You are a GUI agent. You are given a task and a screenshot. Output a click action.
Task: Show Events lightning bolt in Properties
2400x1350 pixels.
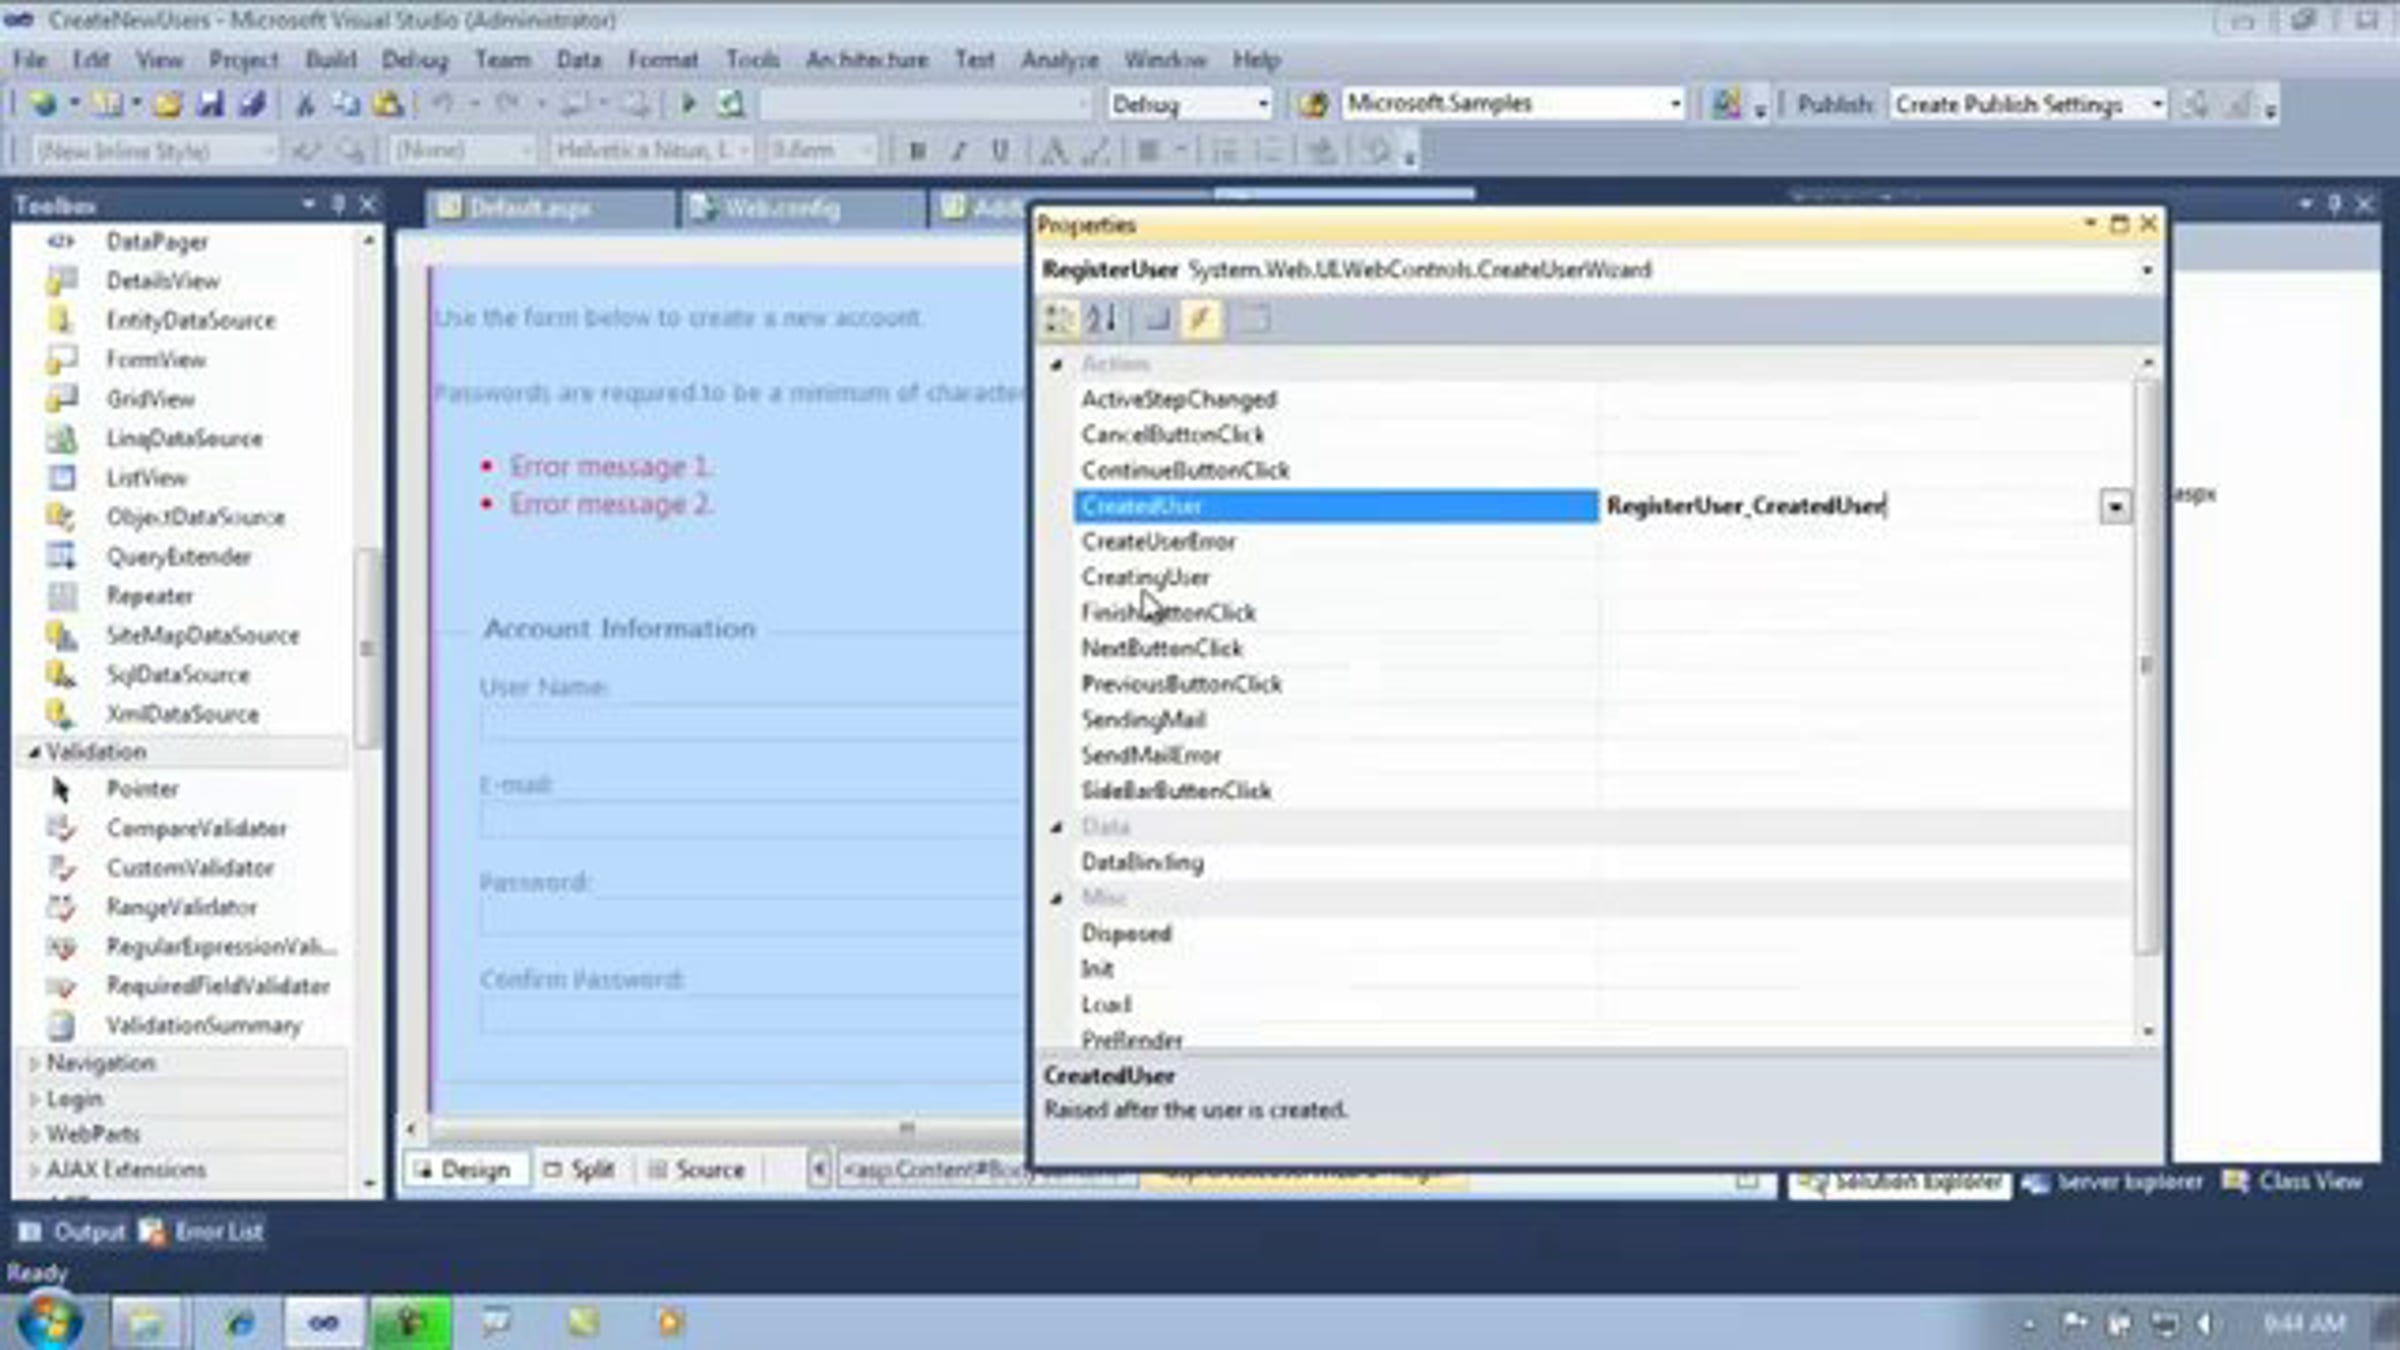click(x=1201, y=319)
